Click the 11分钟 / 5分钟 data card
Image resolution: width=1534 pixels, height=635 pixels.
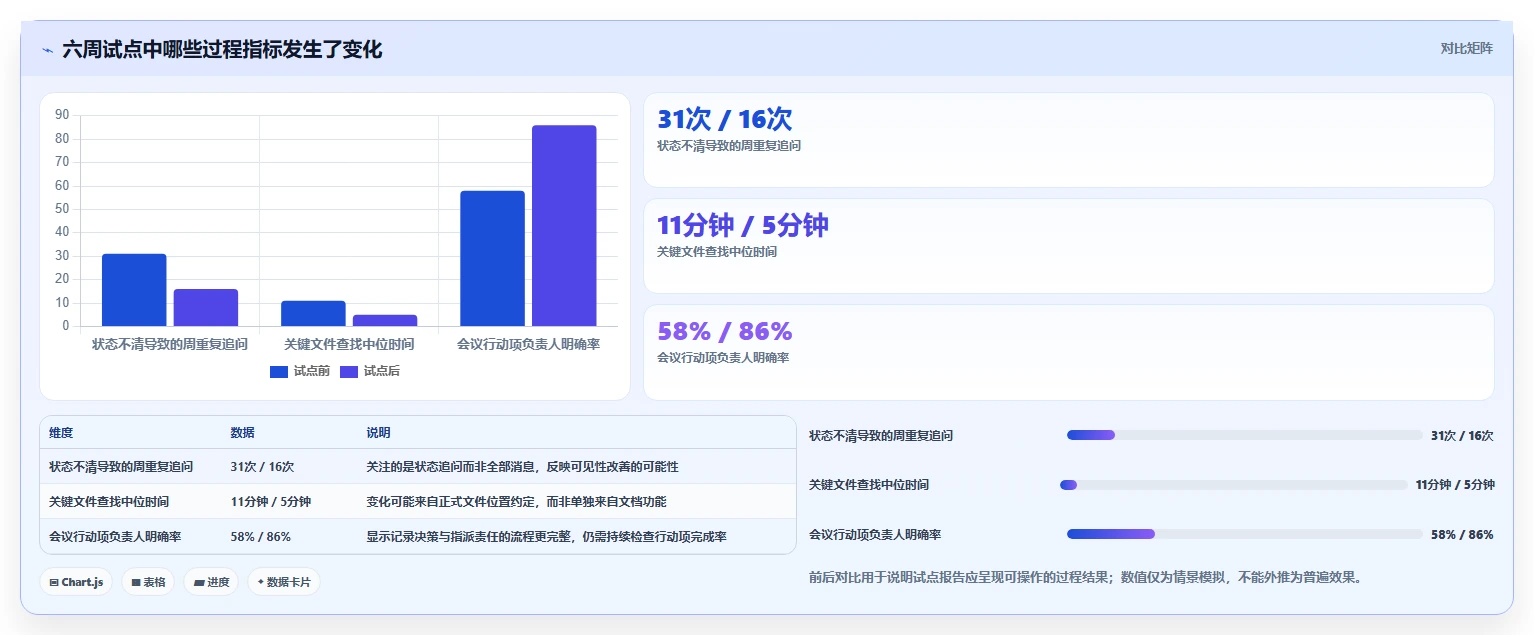(x=1068, y=246)
